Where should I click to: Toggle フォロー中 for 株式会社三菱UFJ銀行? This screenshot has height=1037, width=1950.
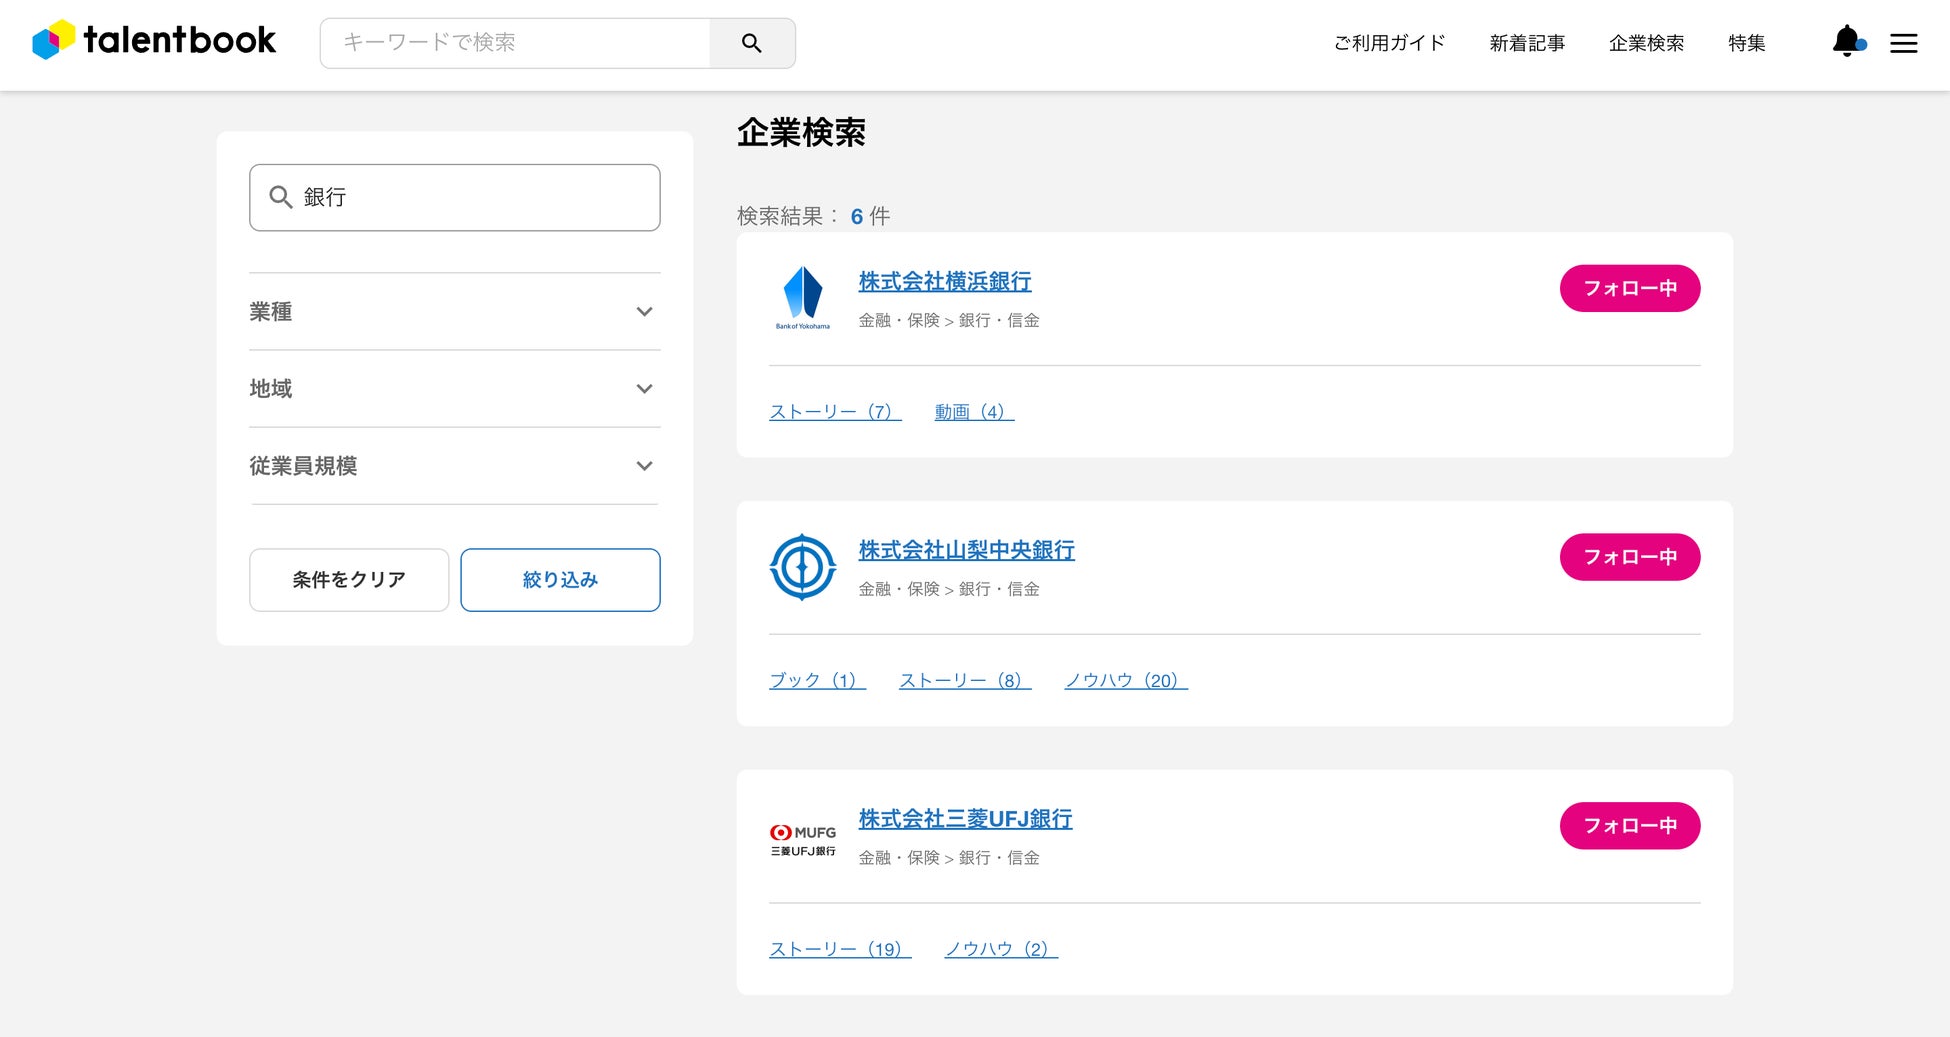pos(1630,826)
